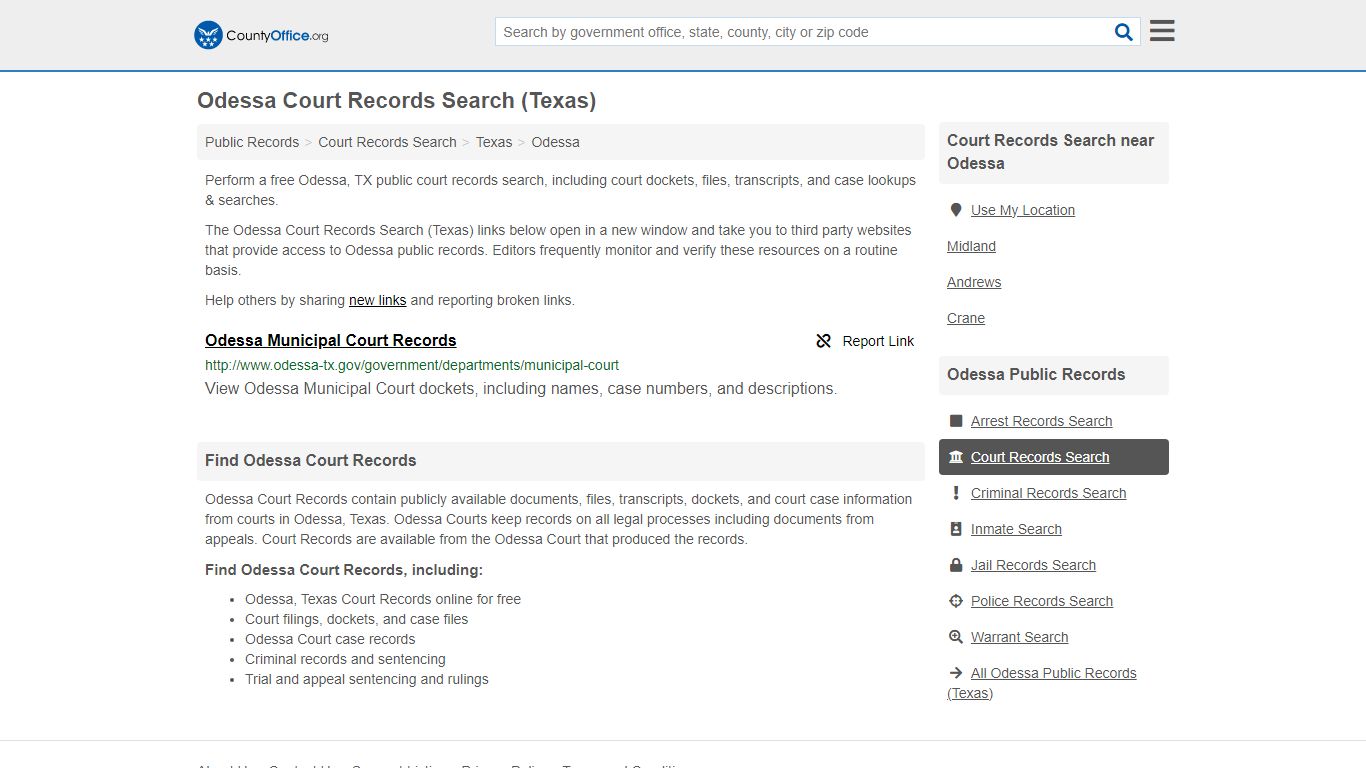Click 'Court filings, dockets, and case files'
Image resolution: width=1366 pixels, height=768 pixels.
356,619
